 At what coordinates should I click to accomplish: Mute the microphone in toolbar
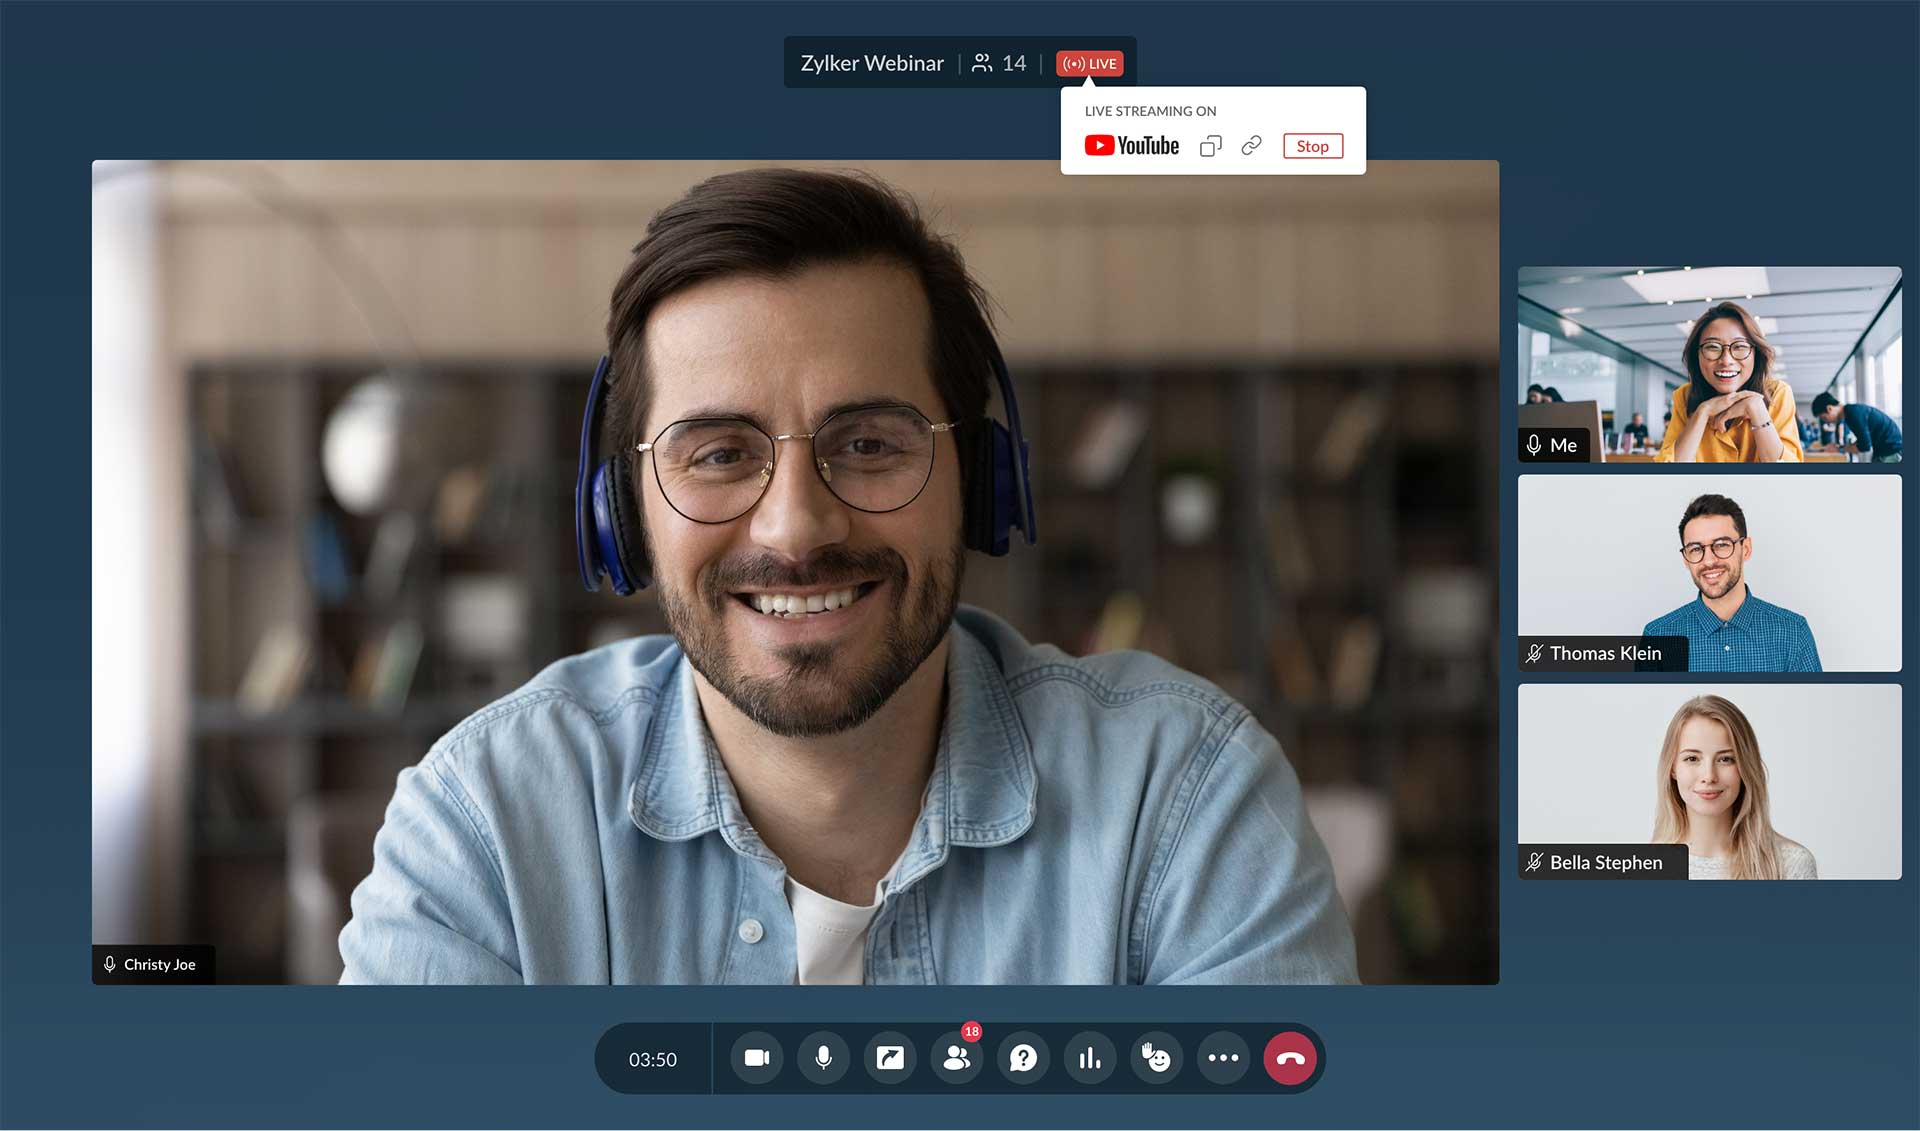tap(823, 1058)
